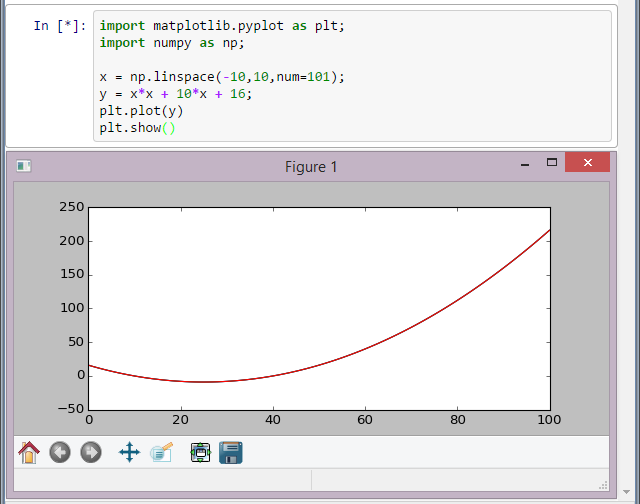Maximize the Figure 1 window
Viewport: 640px width, 504px height.
pyautogui.click(x=551, y=163)
